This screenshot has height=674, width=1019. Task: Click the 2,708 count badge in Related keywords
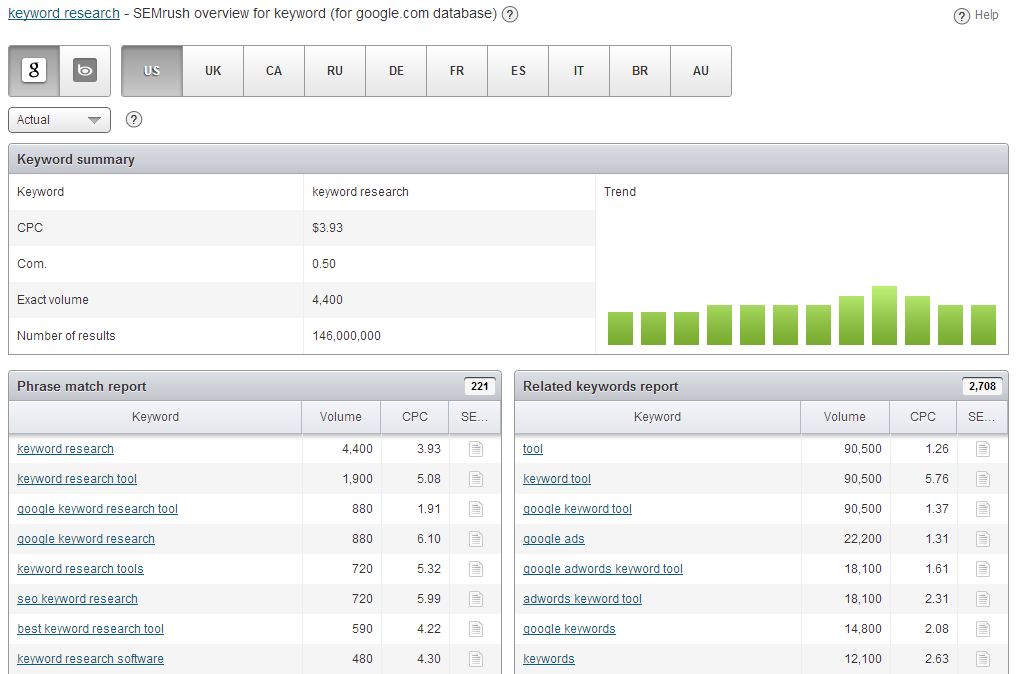click(982, 387)
